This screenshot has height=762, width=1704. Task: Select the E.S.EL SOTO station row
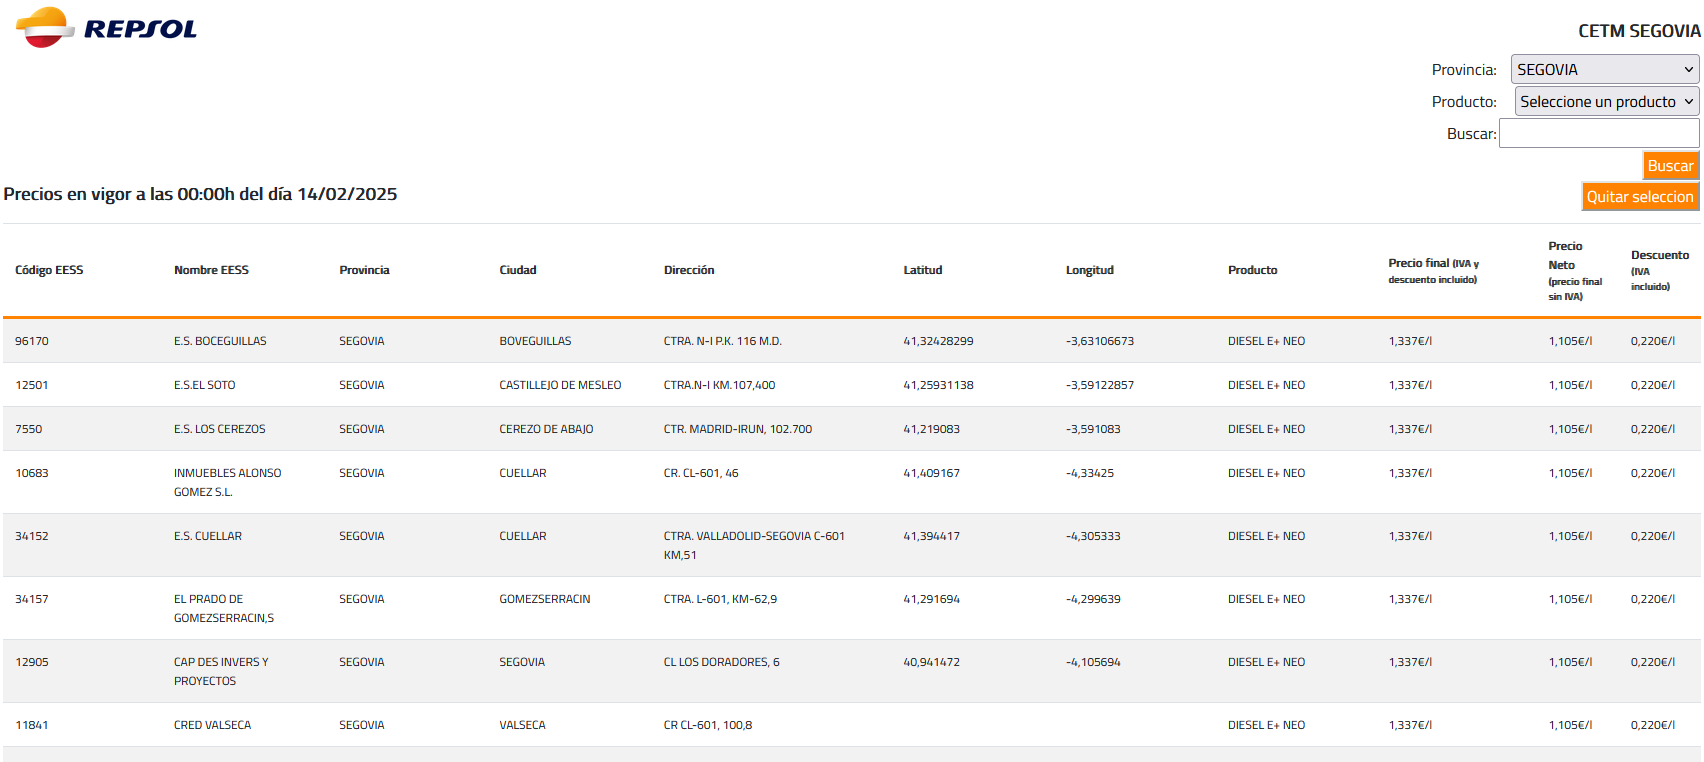click(x=204, y=385)
